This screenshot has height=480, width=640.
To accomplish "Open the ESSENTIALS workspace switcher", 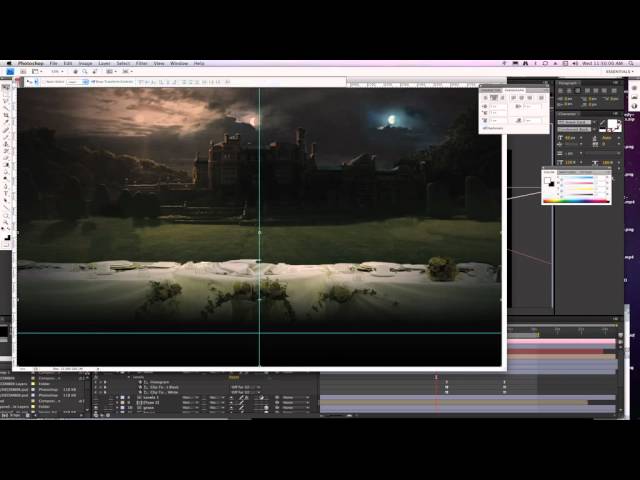I will click(x=620, y=72).
